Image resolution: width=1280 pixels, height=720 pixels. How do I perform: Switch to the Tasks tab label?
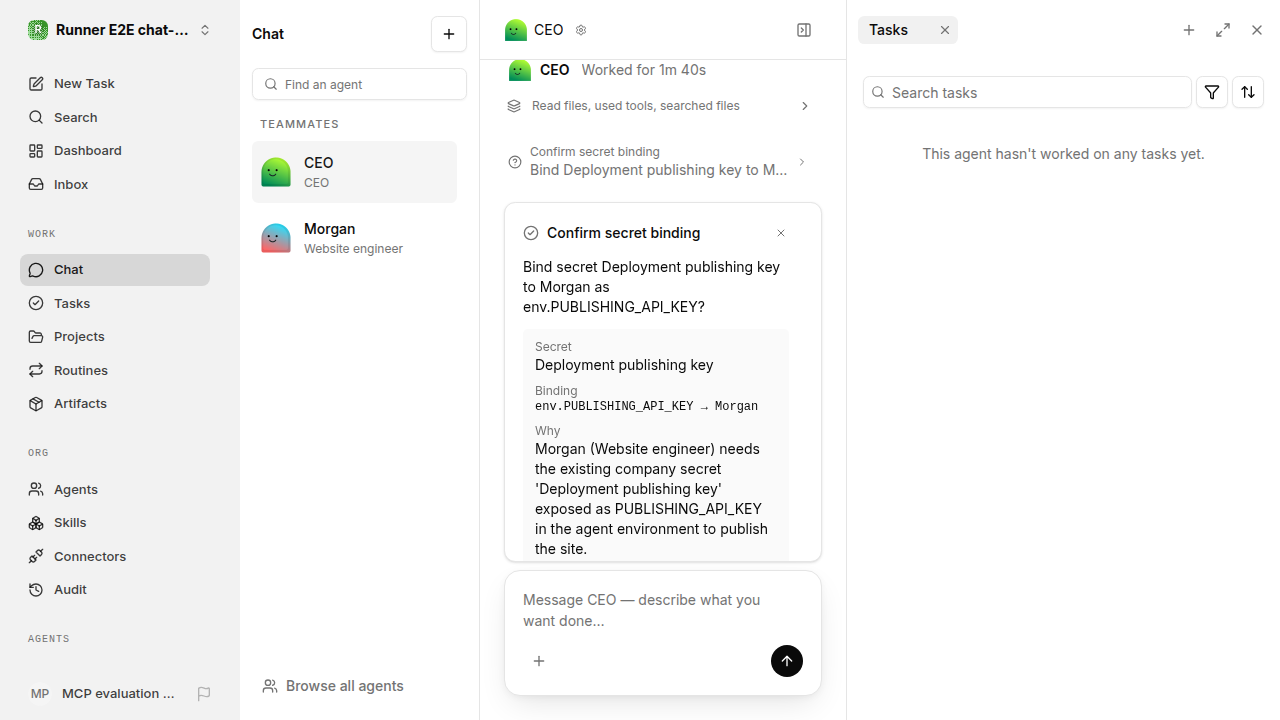click(x=889, y=30)
